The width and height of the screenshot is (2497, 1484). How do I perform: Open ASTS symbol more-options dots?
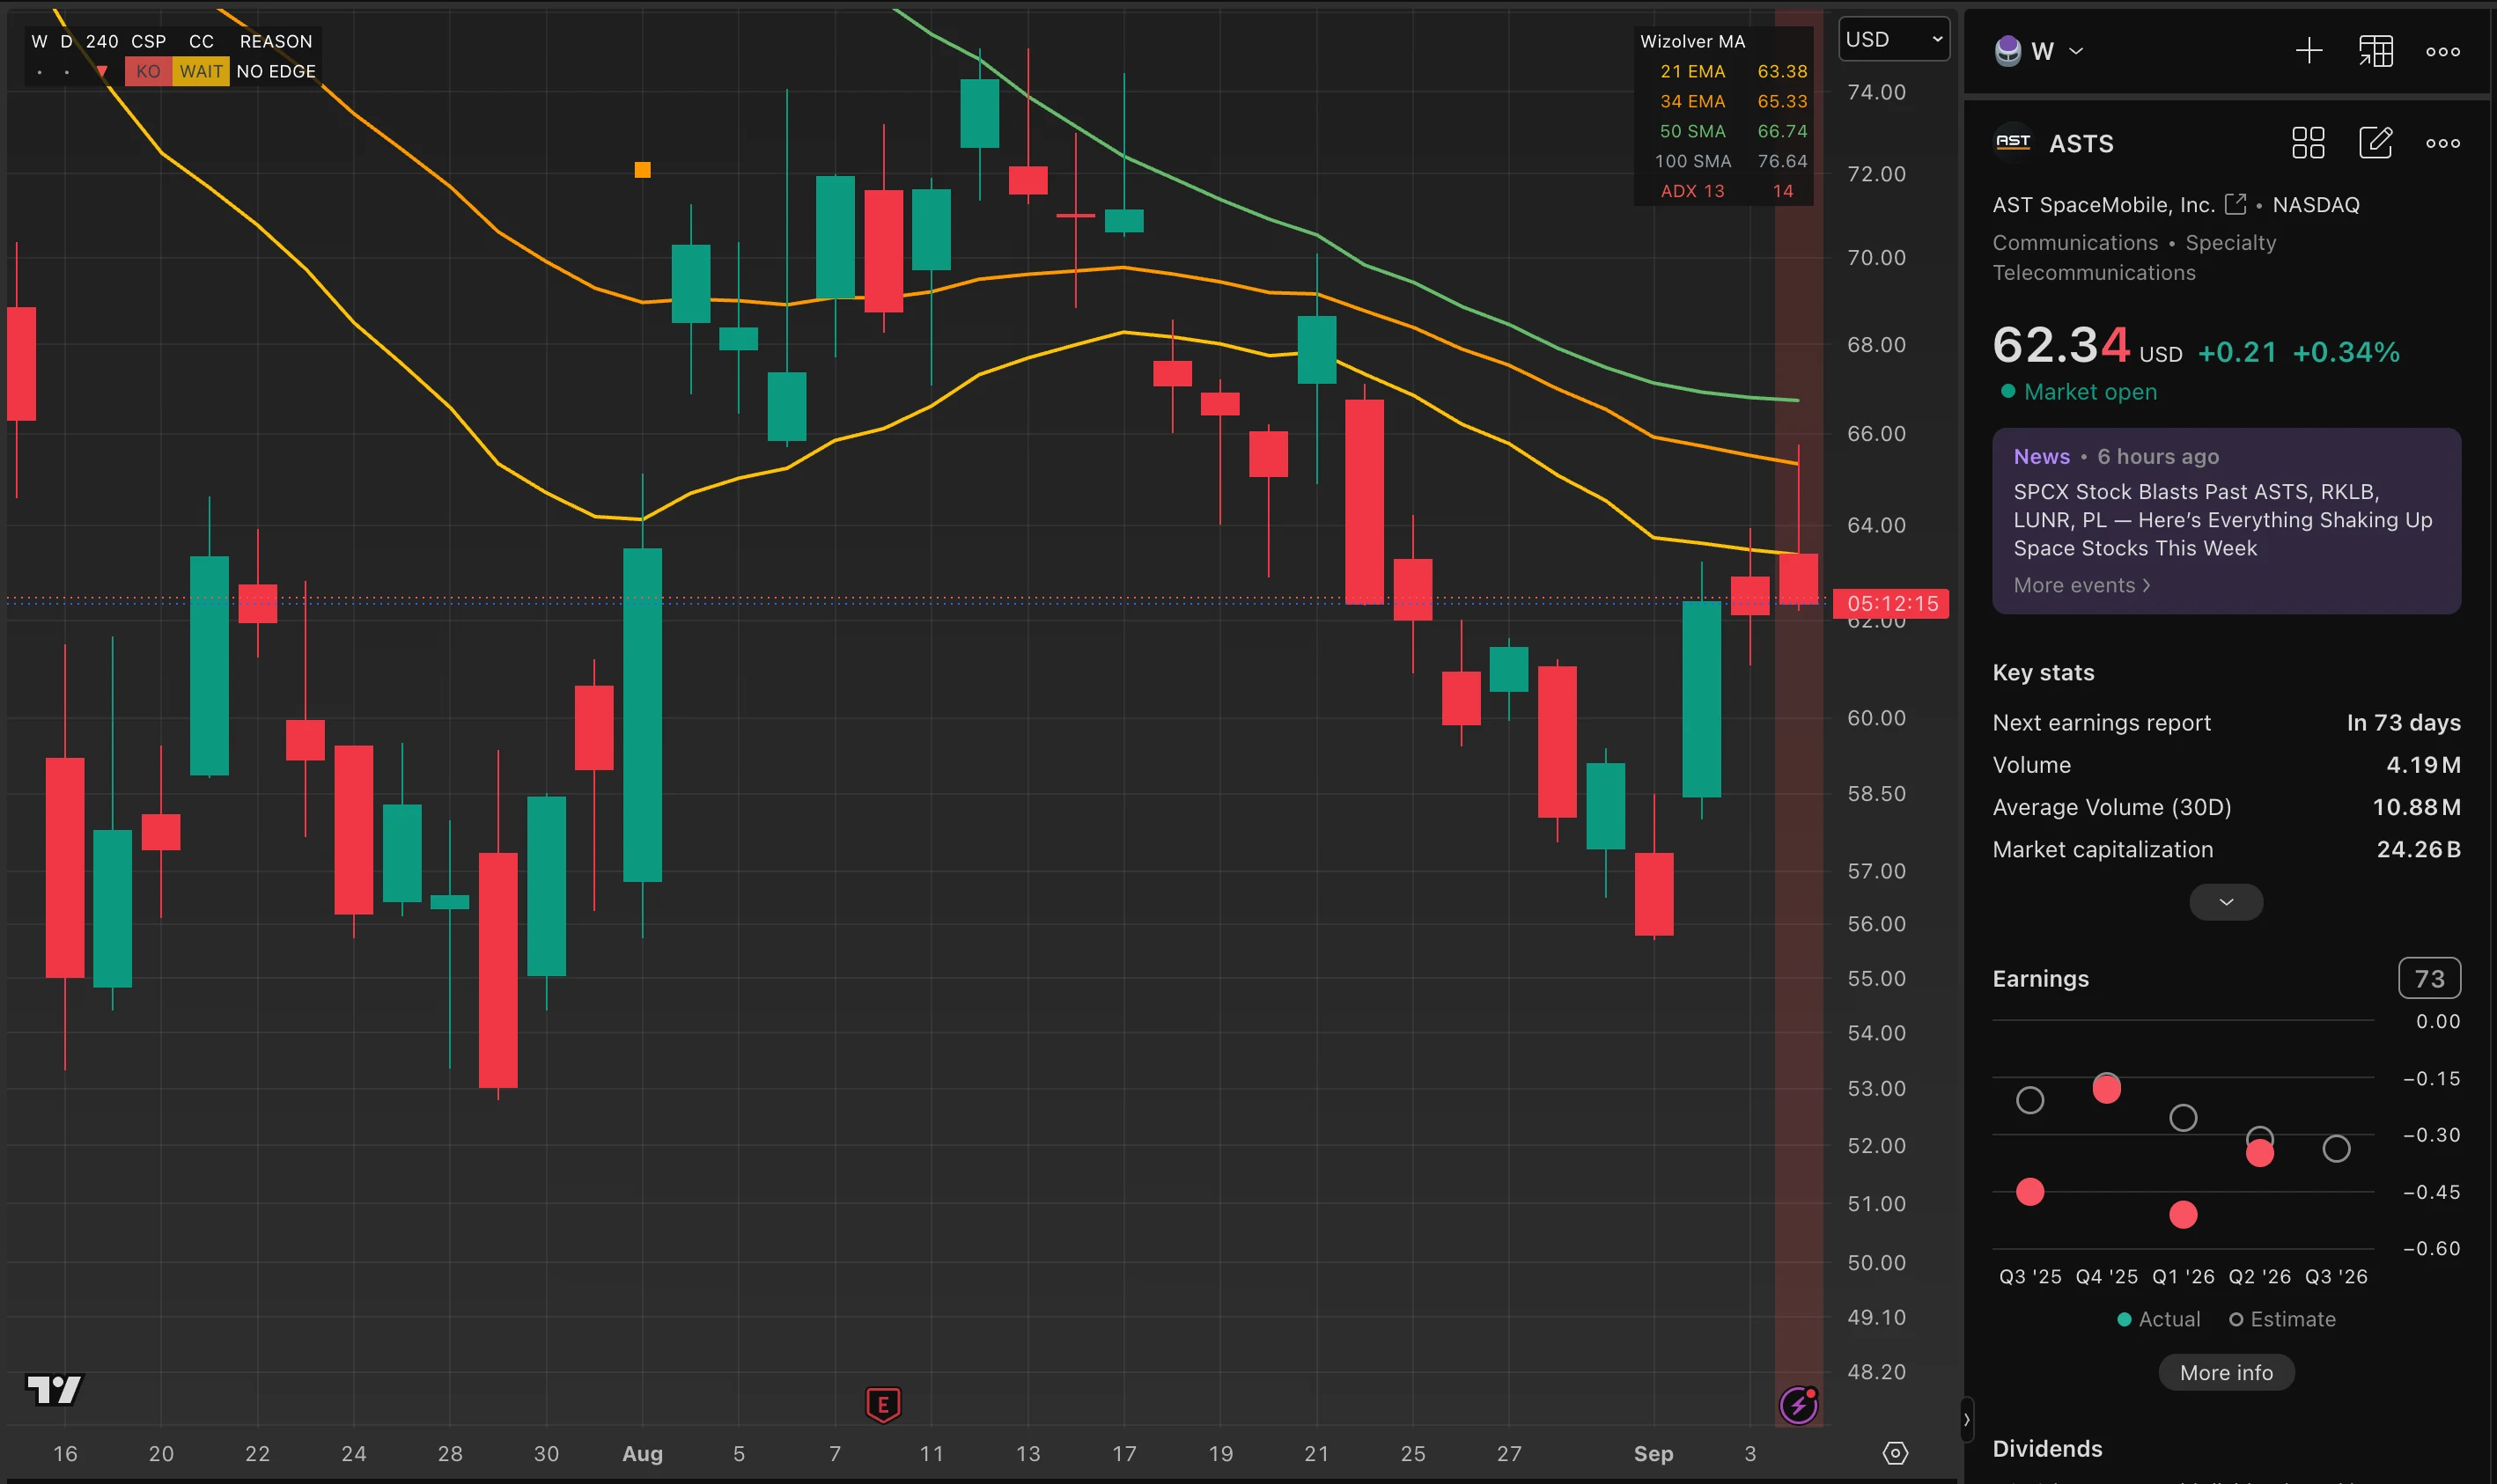click(x=2442, y=143)
